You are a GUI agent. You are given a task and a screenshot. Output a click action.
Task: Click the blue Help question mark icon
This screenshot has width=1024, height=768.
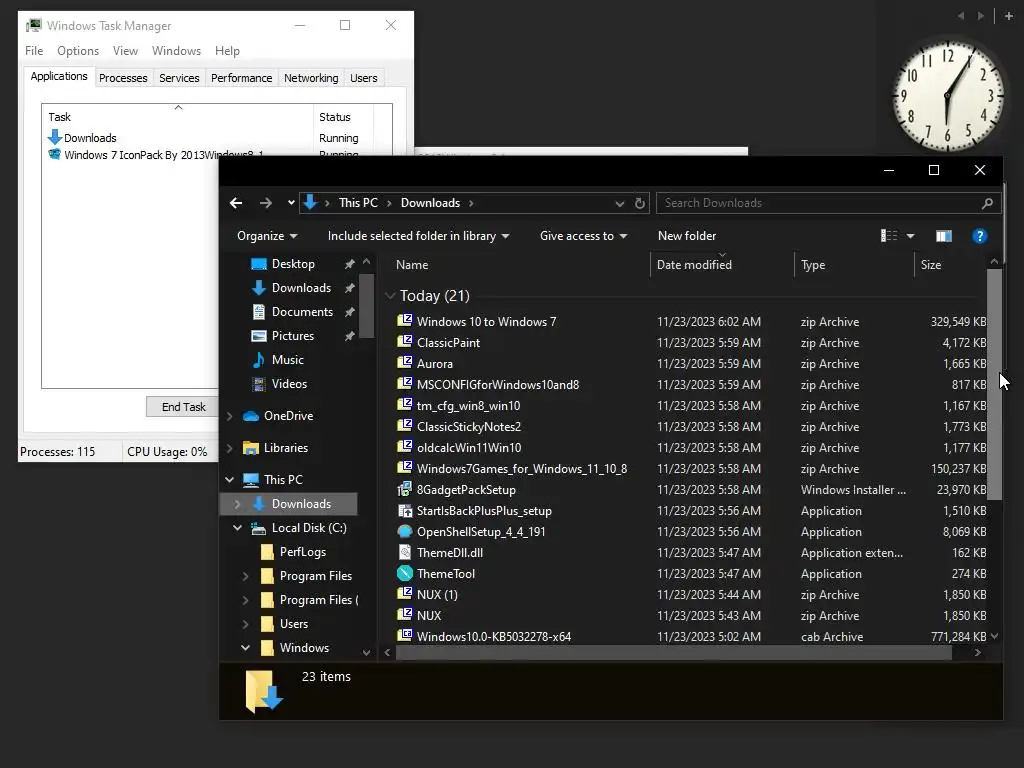click(x=980, y=236)
